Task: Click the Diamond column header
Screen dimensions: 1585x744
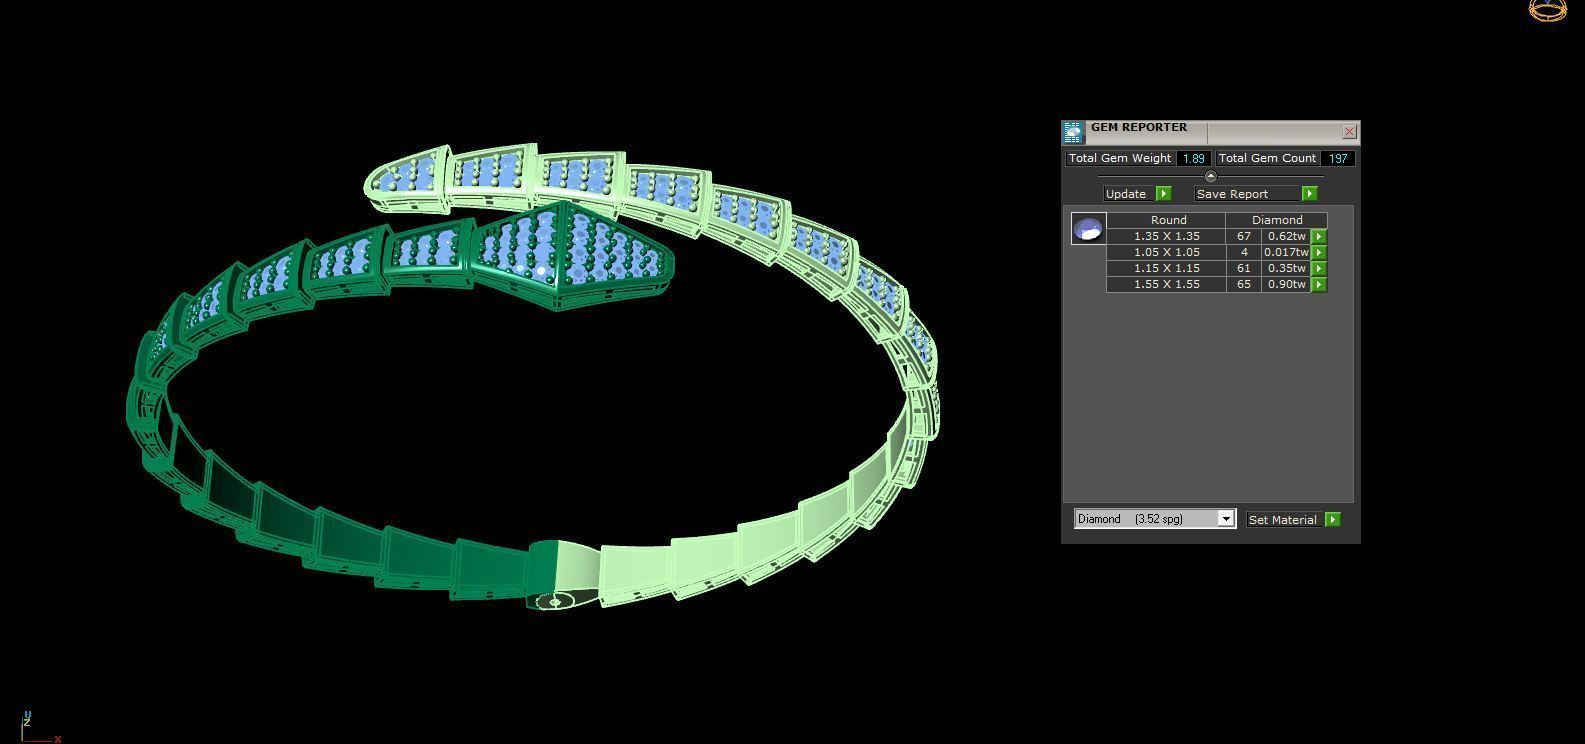Action: click(1277, 220)
